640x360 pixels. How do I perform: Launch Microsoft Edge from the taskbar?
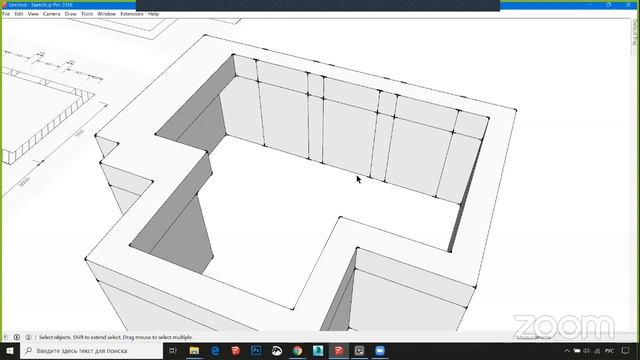(215, 351)
